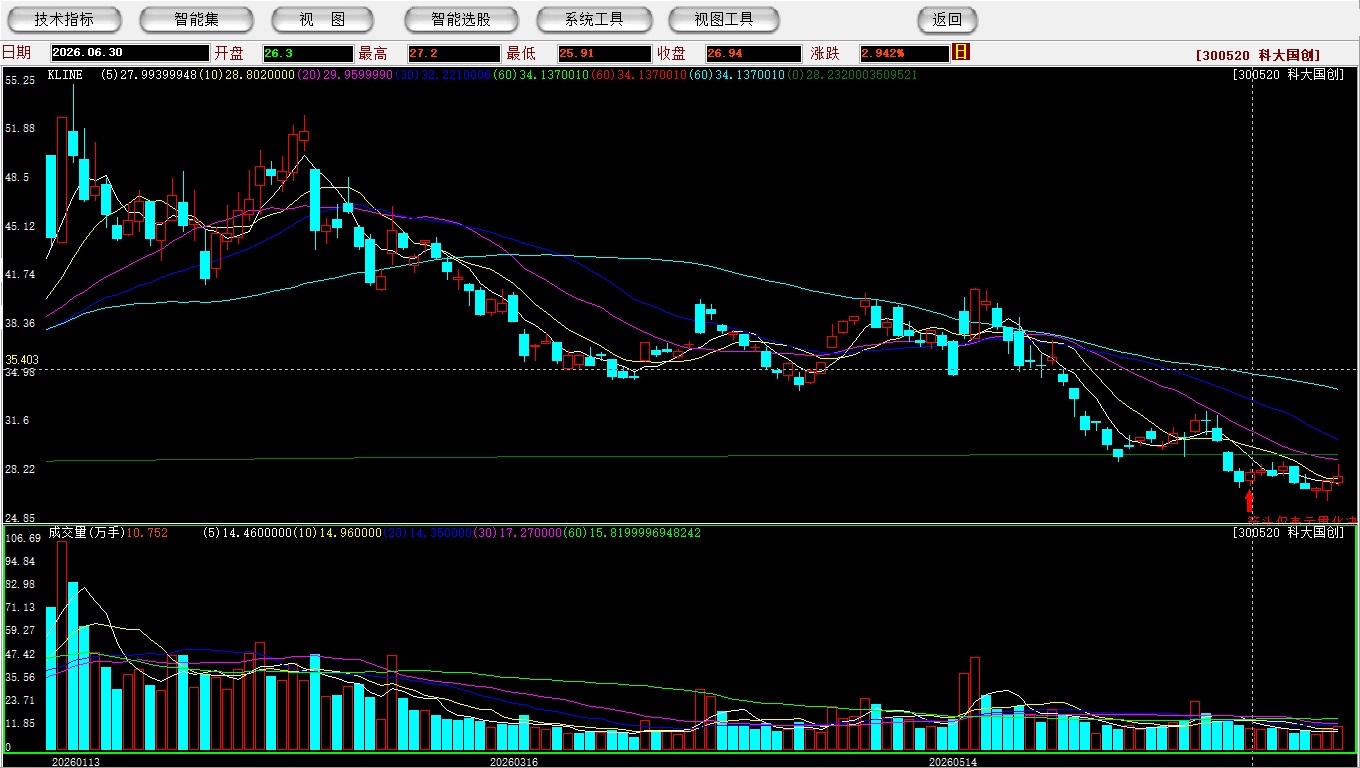Viewport: 1360px width, 768px height.
Task: Click the 20260316 date label
Action: tap(513, 762)
